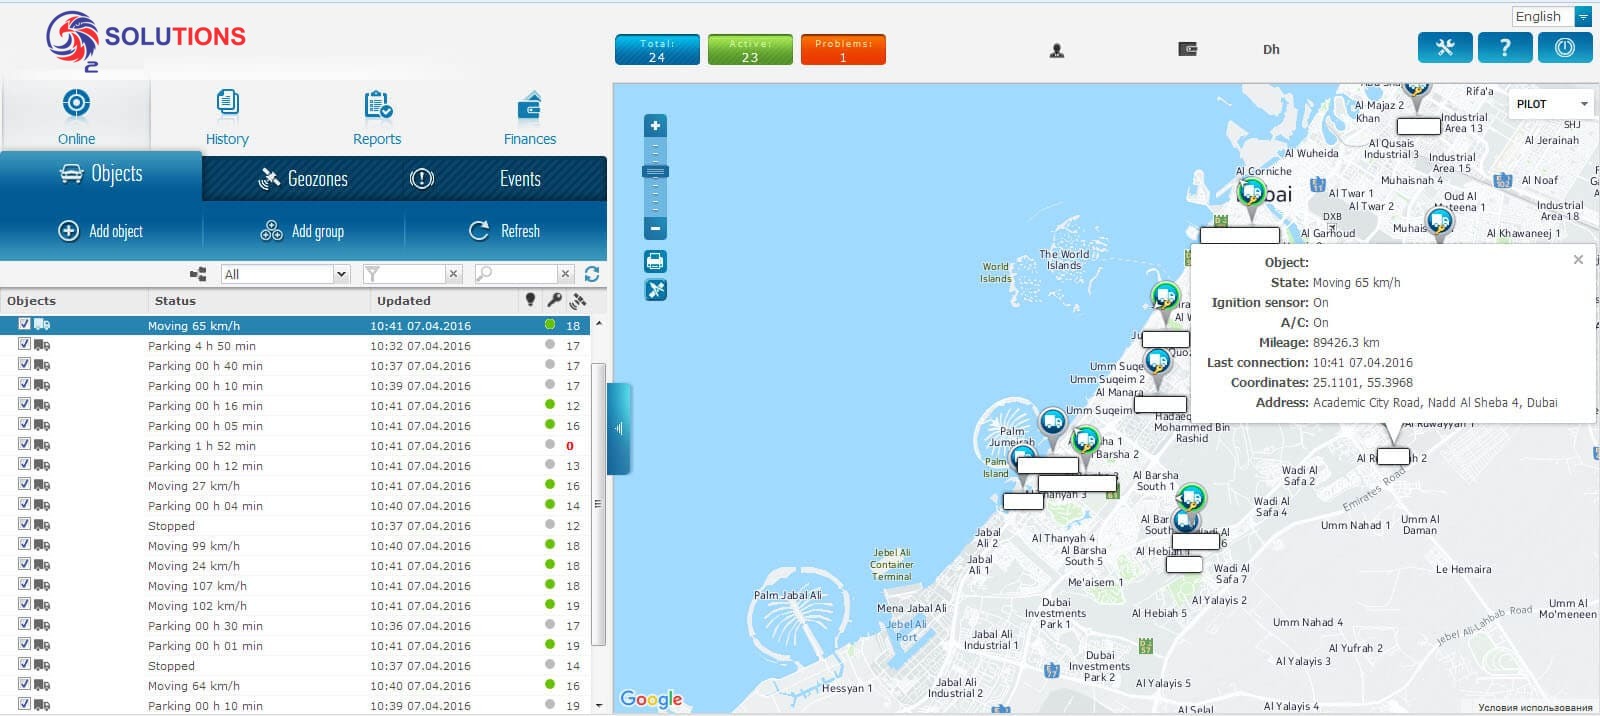Image resolution: width=1600 pixels, height=716 pixels.
Task: Click the wallet icon in top bar
Action: click(x=1188, y=49)
